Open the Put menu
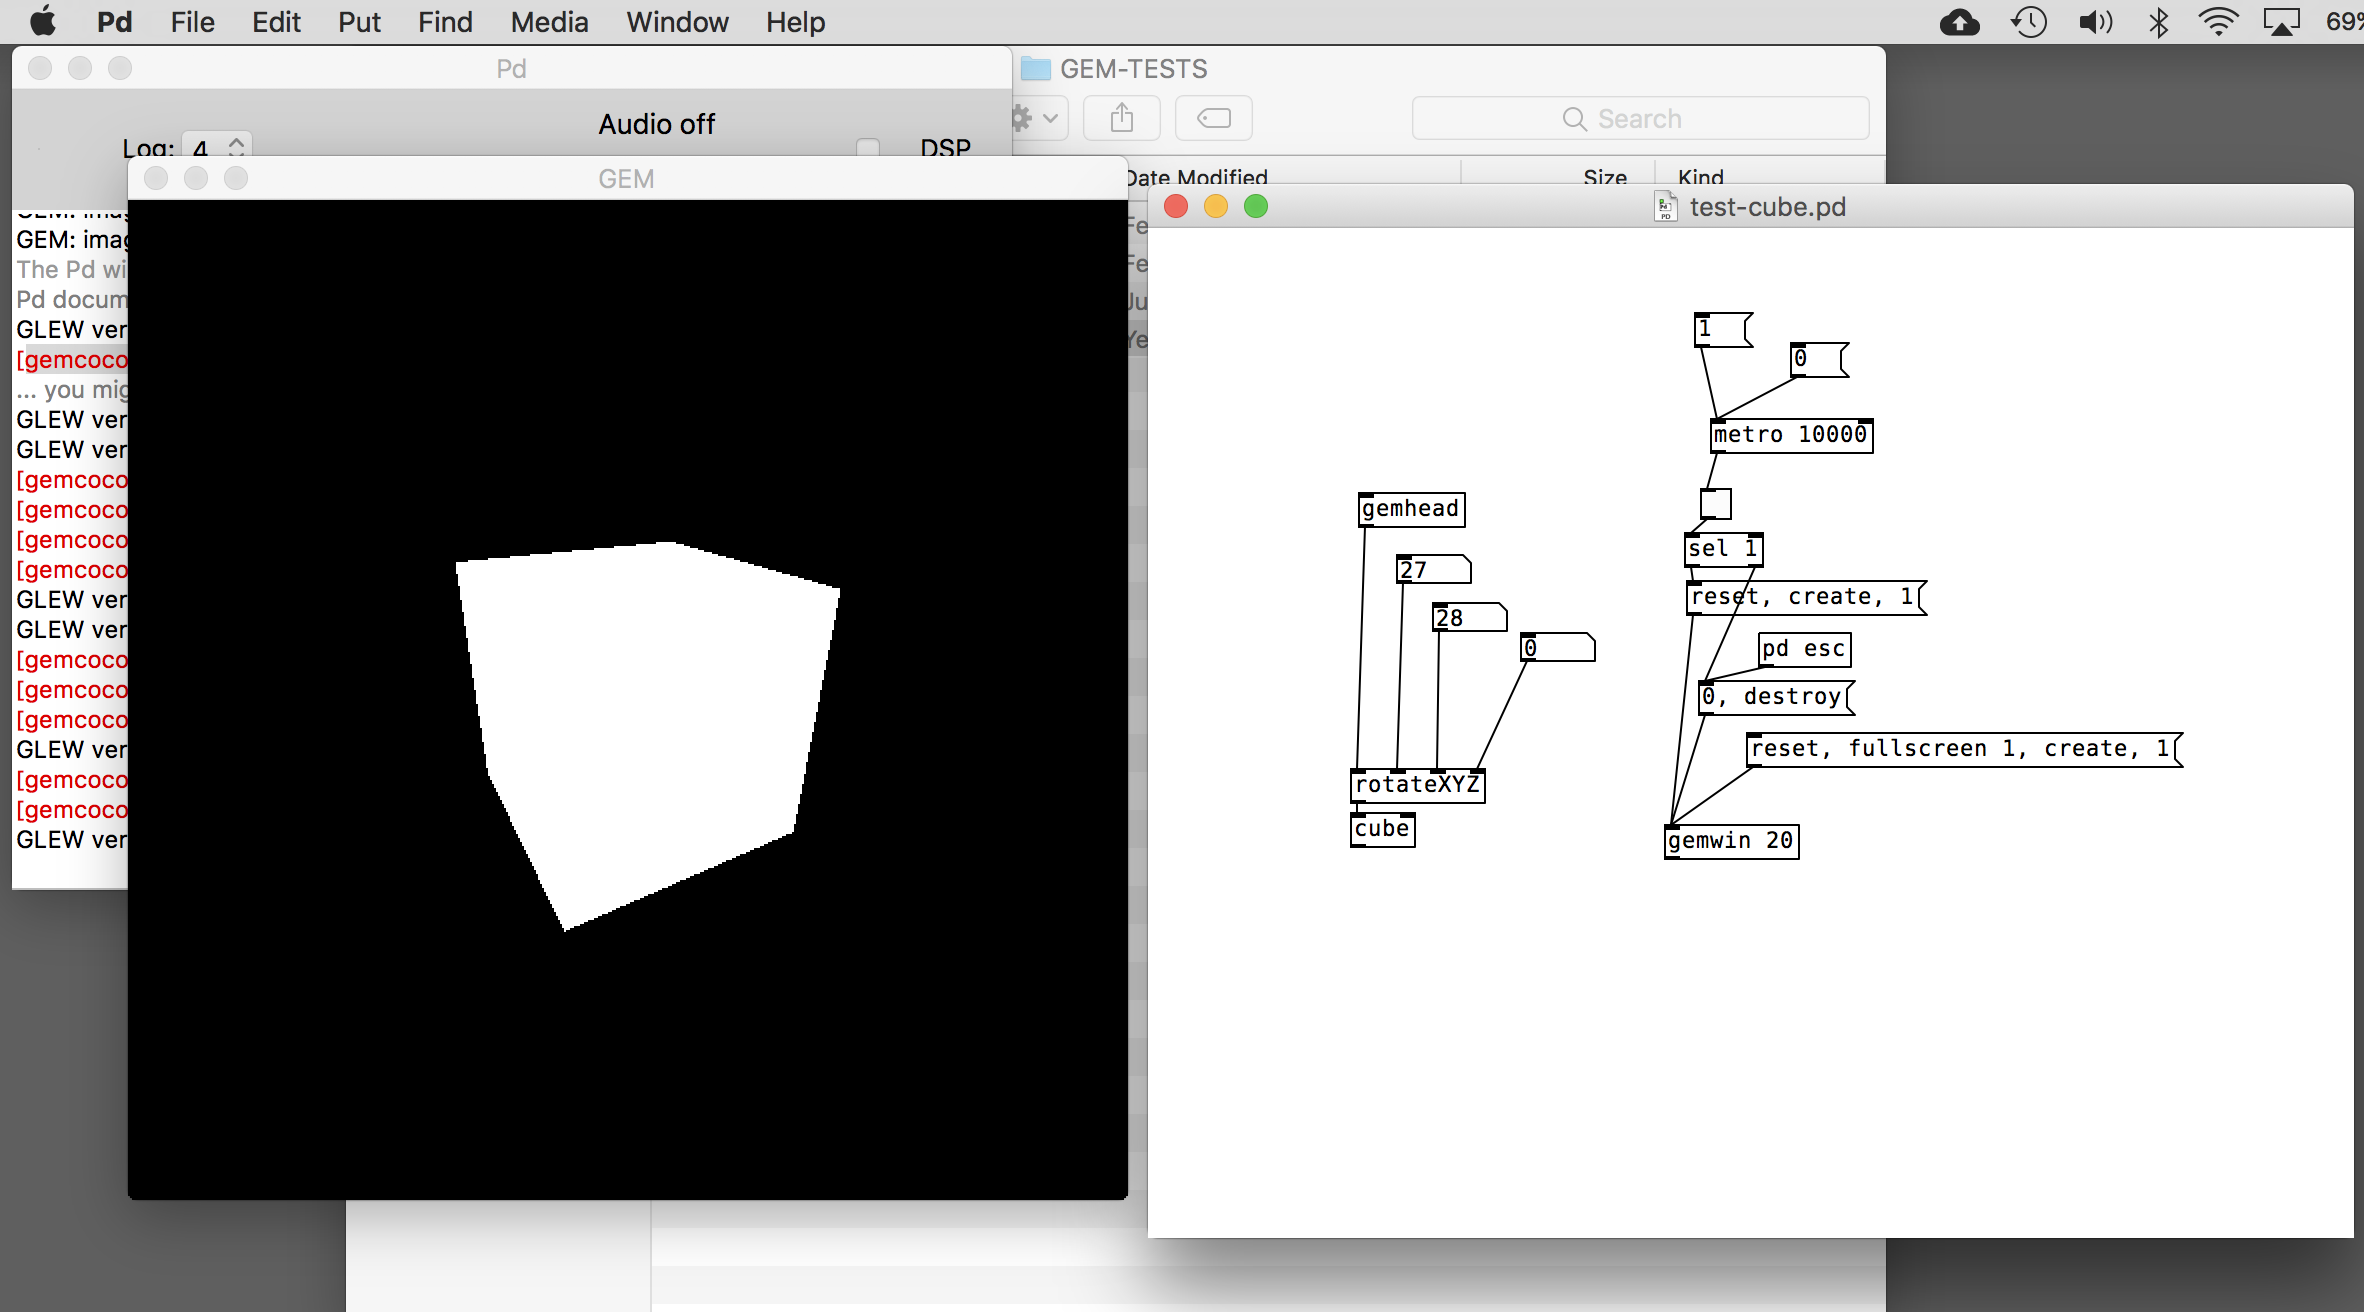This screenshot has height=1312, width=2364. pyautogui.click(x=359, y=22)
